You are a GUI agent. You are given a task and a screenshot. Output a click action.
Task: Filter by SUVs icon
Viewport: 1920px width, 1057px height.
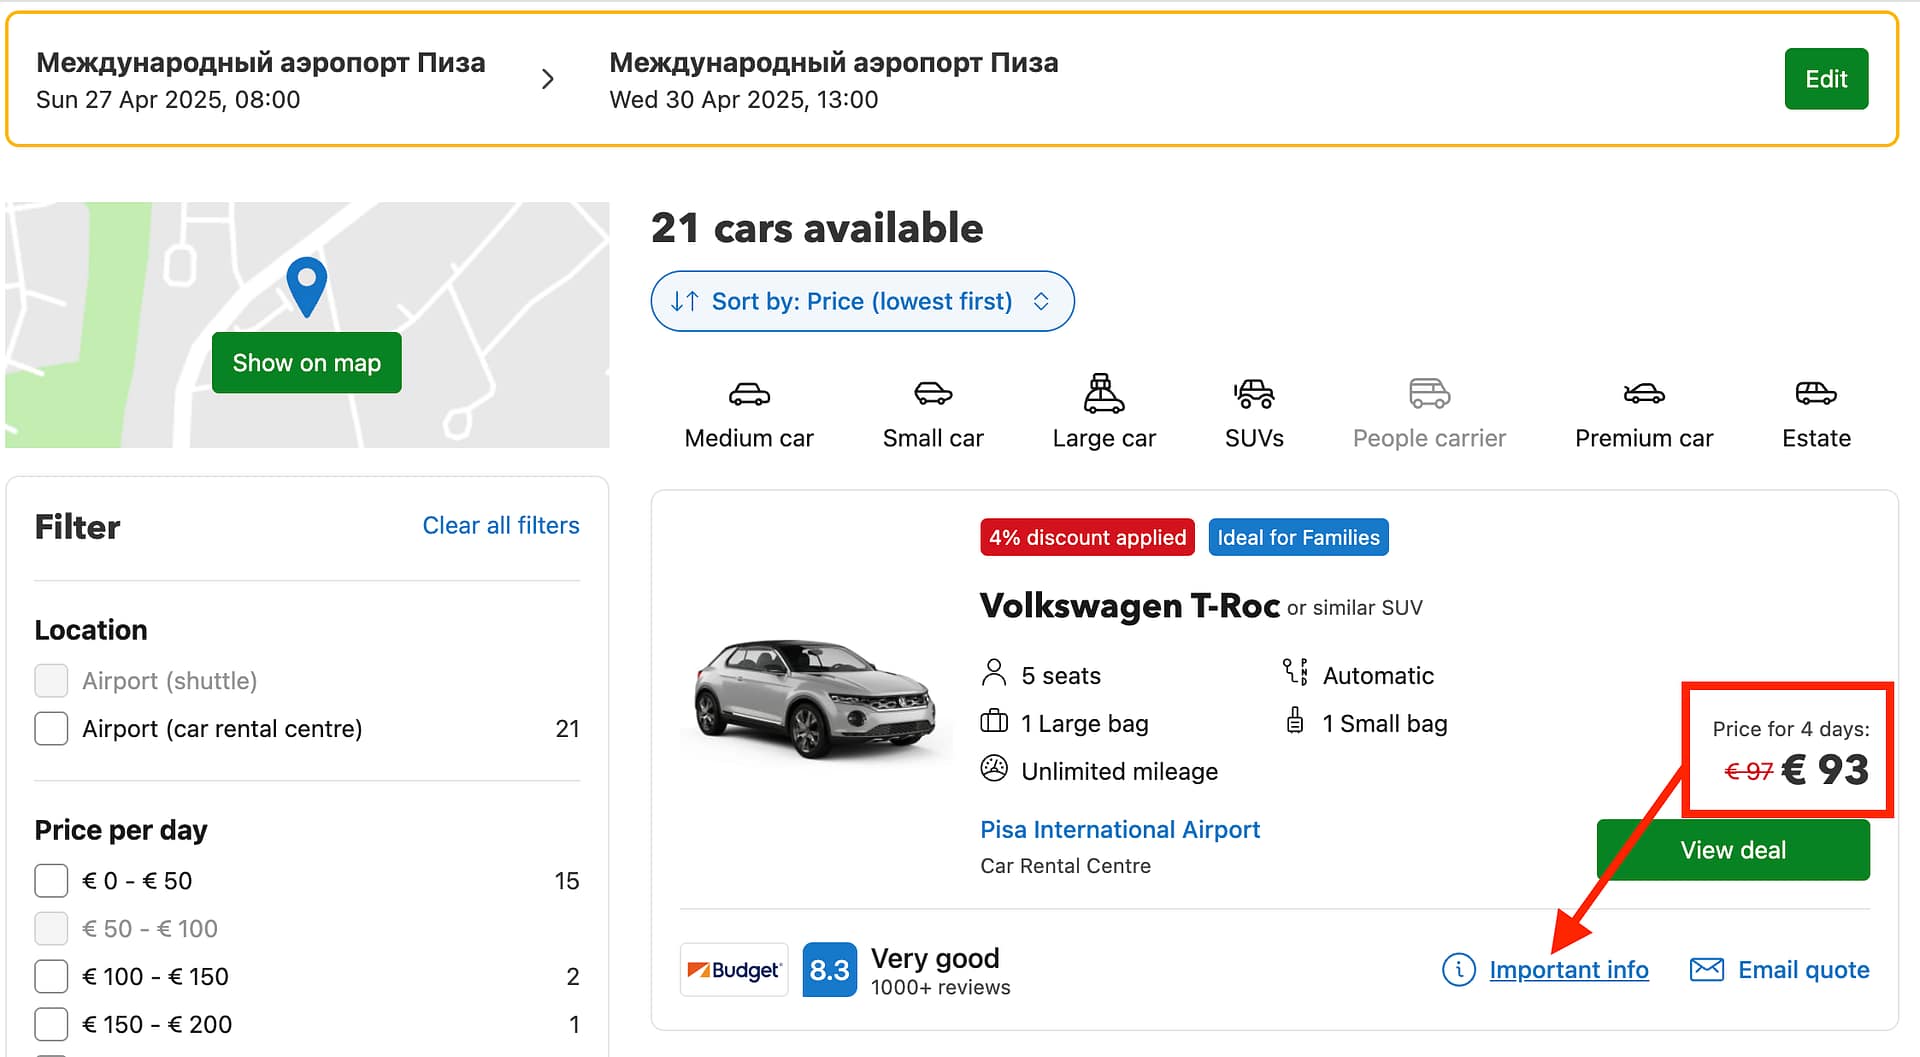click(x=1253, y=394)
